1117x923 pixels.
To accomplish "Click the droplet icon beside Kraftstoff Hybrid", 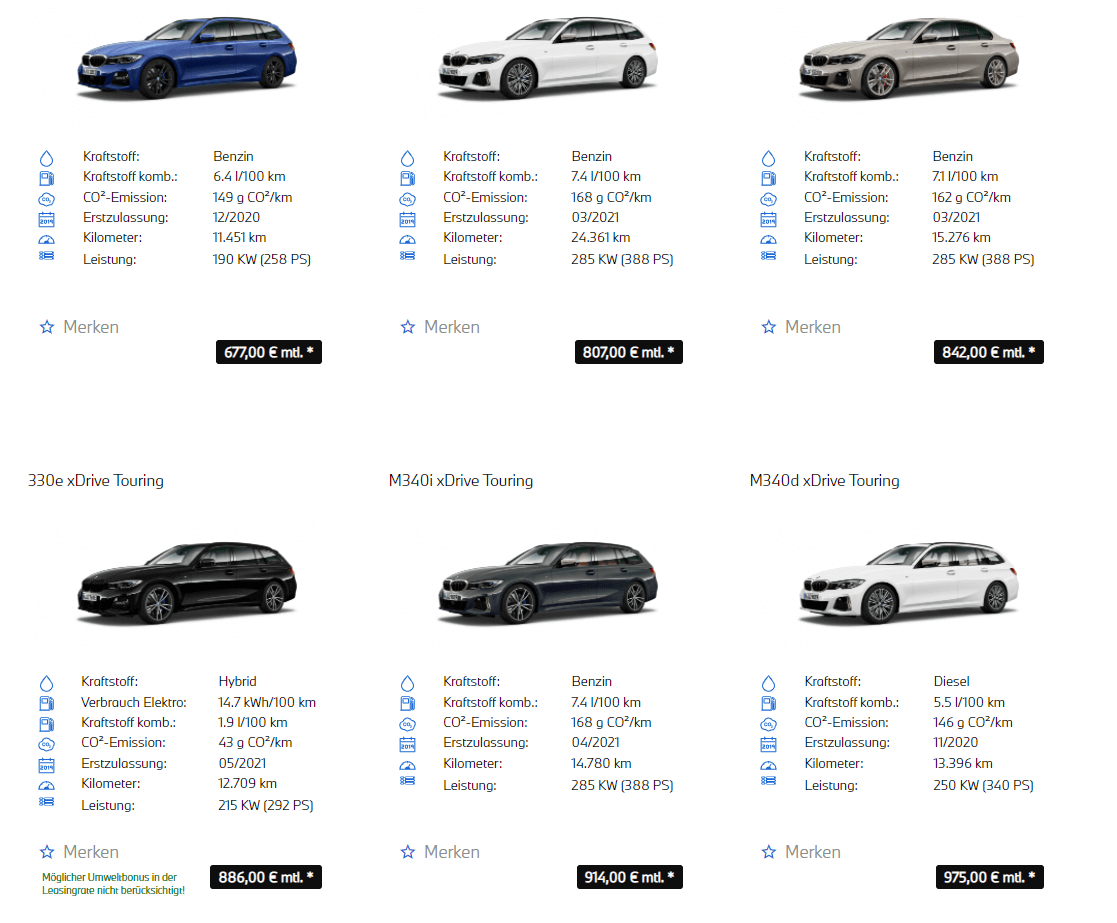I will point(46,684).
